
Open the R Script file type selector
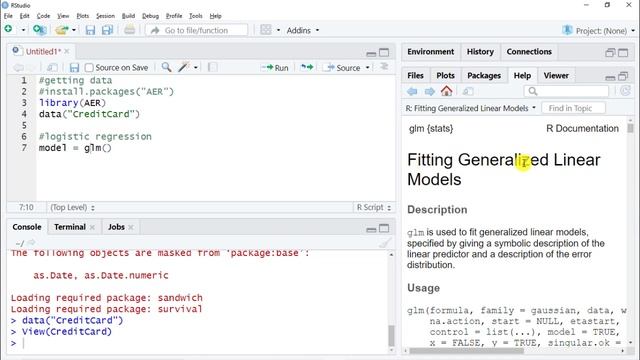point(373,207)
